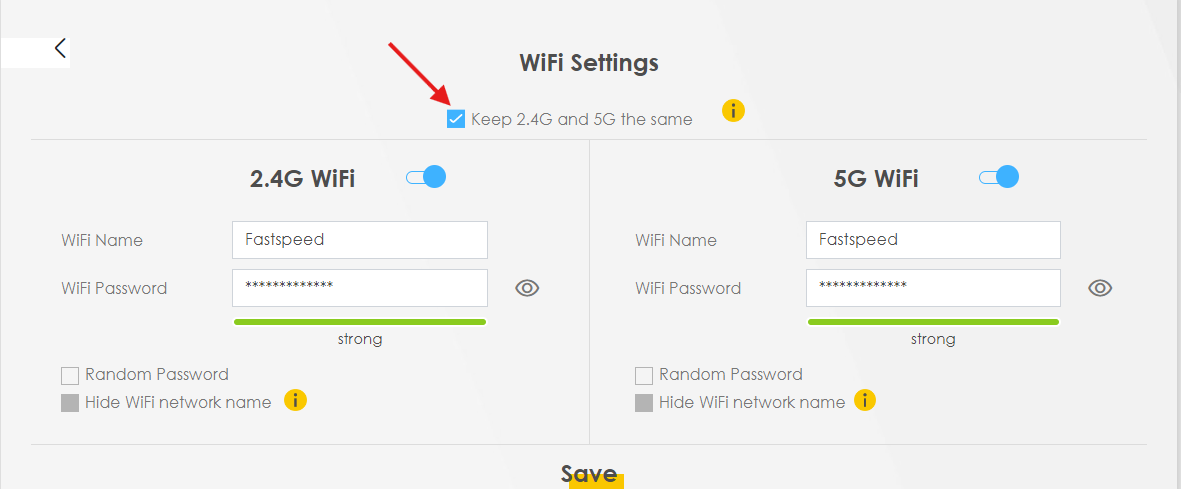Viewport: 1181px width, 489px height.
Task: Click the 5G password strength bar
Action: [x=933, y=322]
